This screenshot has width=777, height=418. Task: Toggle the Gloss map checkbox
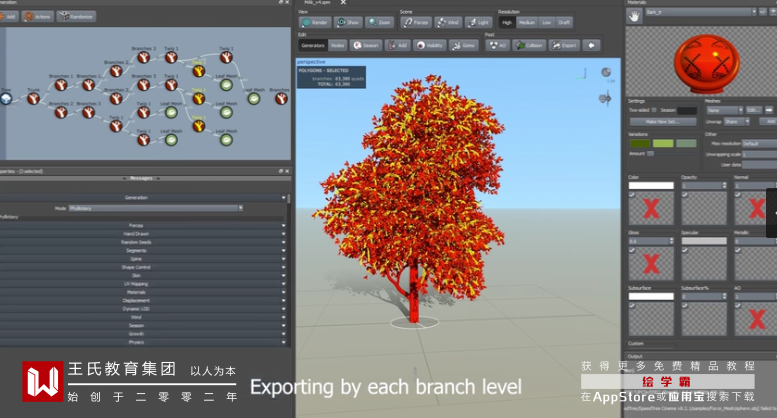click(632, 250)
